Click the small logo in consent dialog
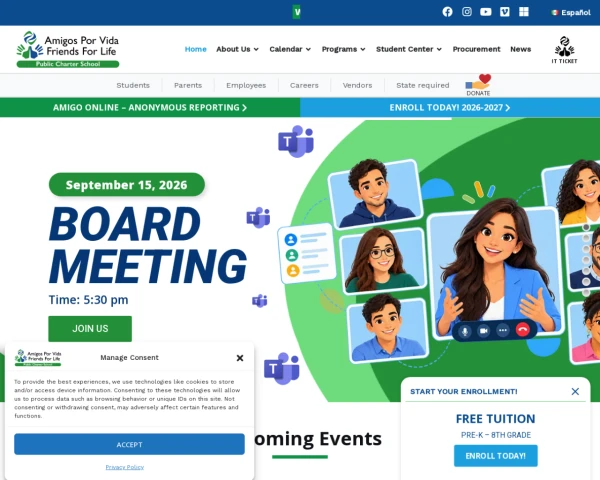Image resolution: width=600 pixels, height=480 pixels. coord(38,358)
